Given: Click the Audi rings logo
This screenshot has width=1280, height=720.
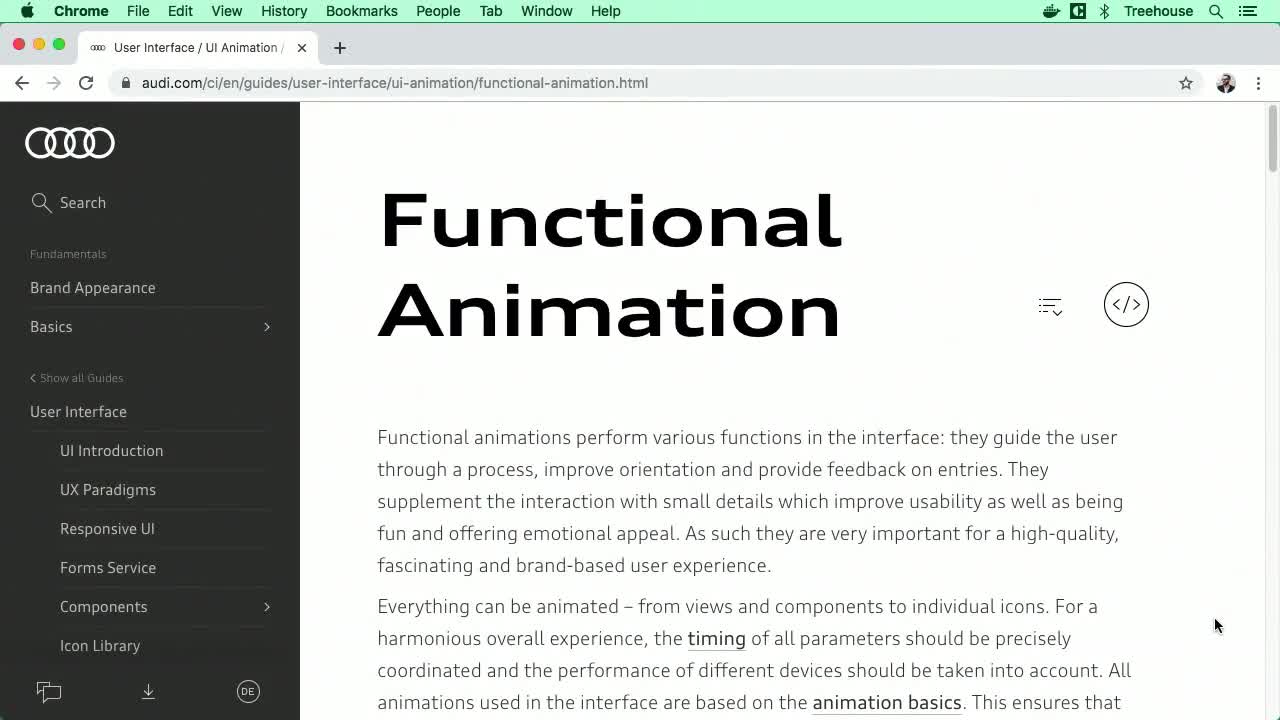Looking at the screenshot, I should pyautogui.click(x=70, y=143).
